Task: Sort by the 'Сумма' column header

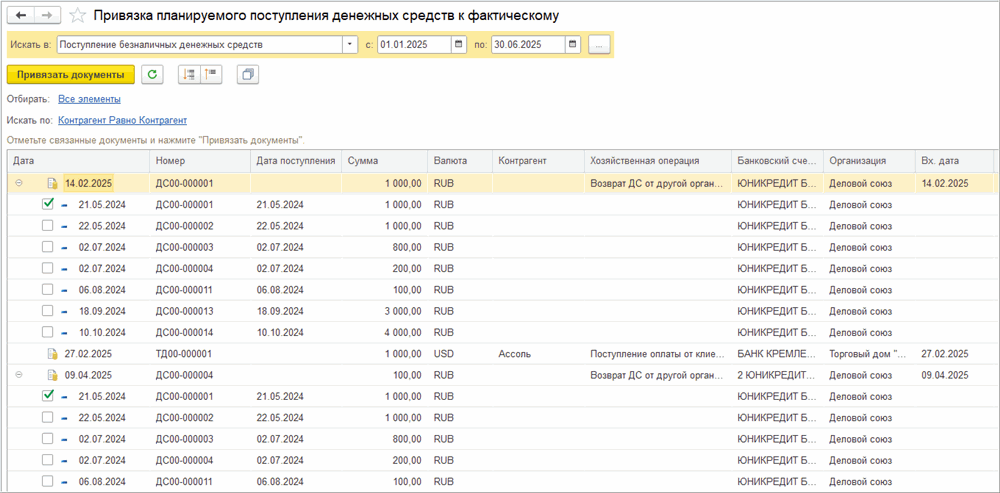Action: [380, 160]
